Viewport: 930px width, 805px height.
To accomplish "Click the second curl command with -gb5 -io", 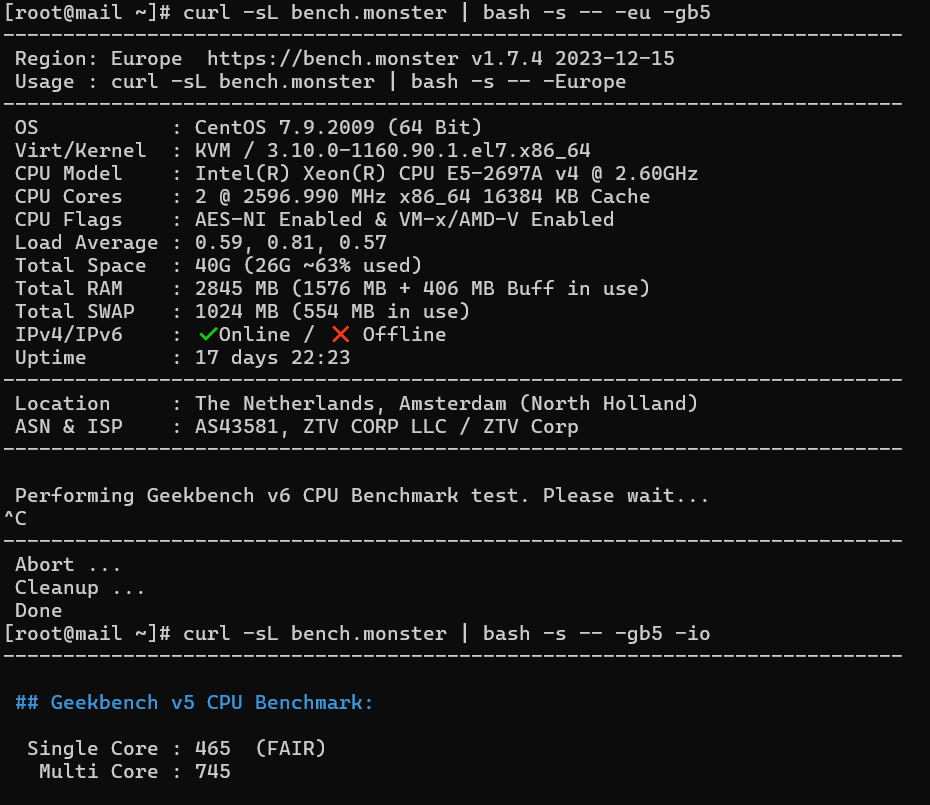I will coord(447,634).
